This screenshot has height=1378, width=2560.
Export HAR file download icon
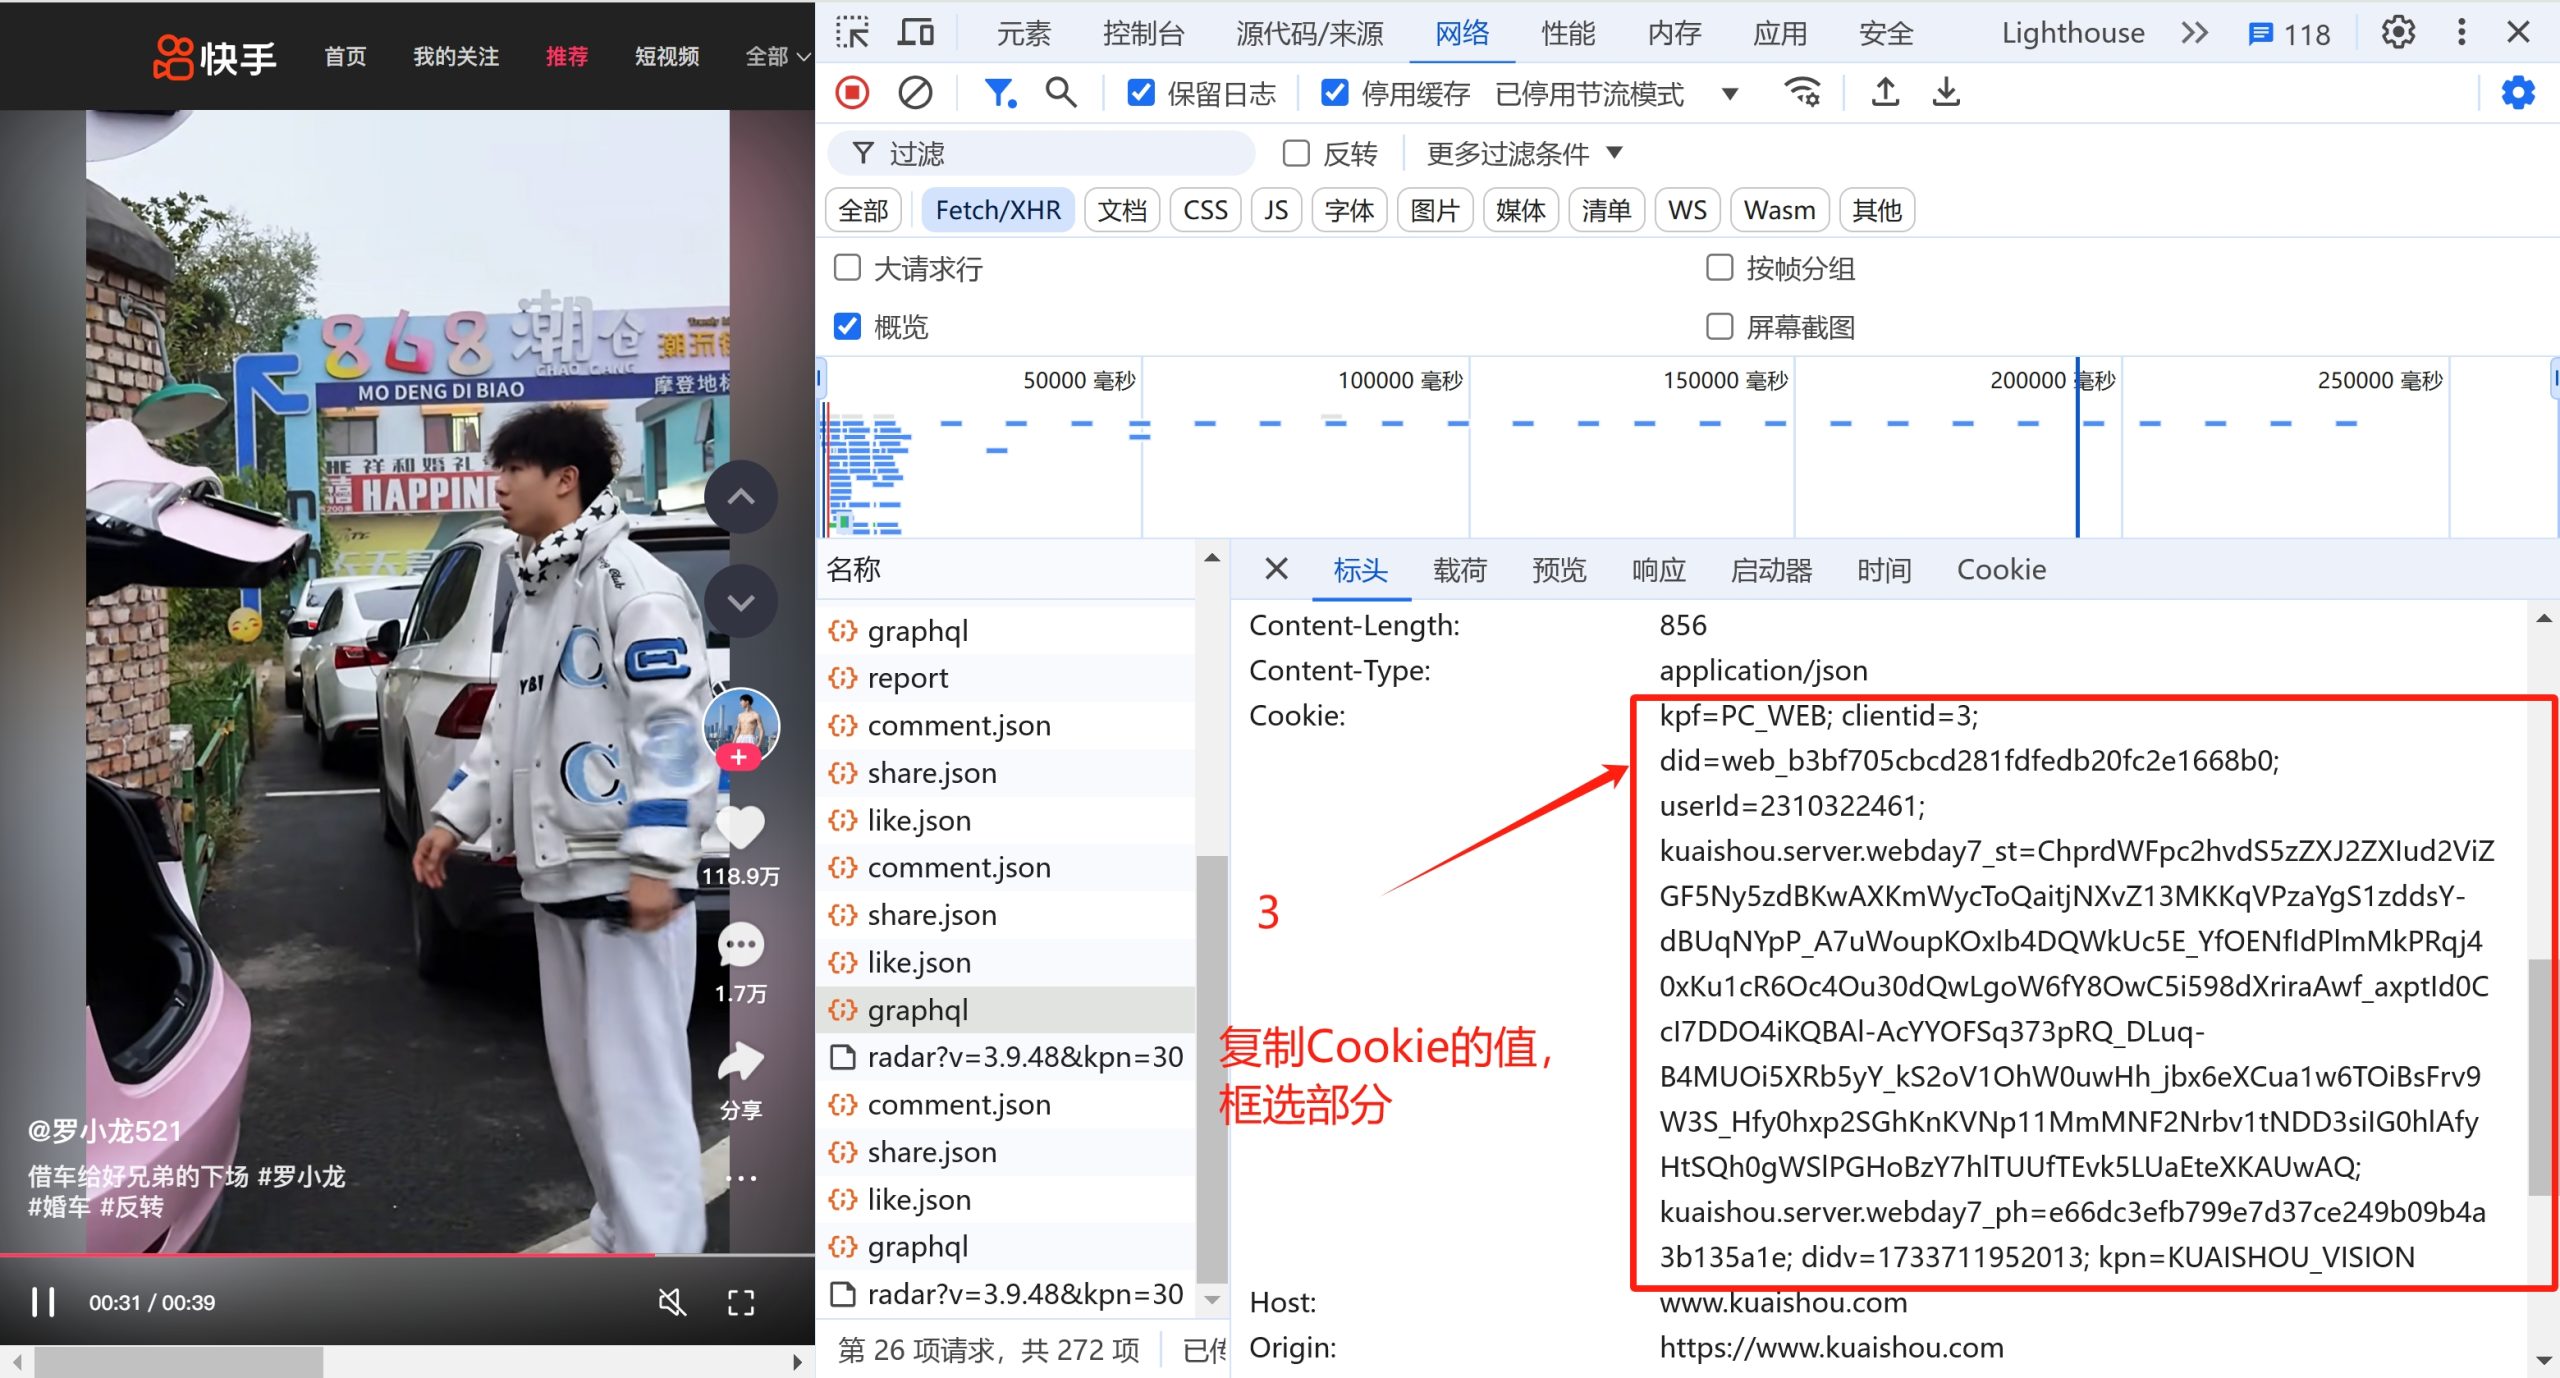click(1946, 93)
